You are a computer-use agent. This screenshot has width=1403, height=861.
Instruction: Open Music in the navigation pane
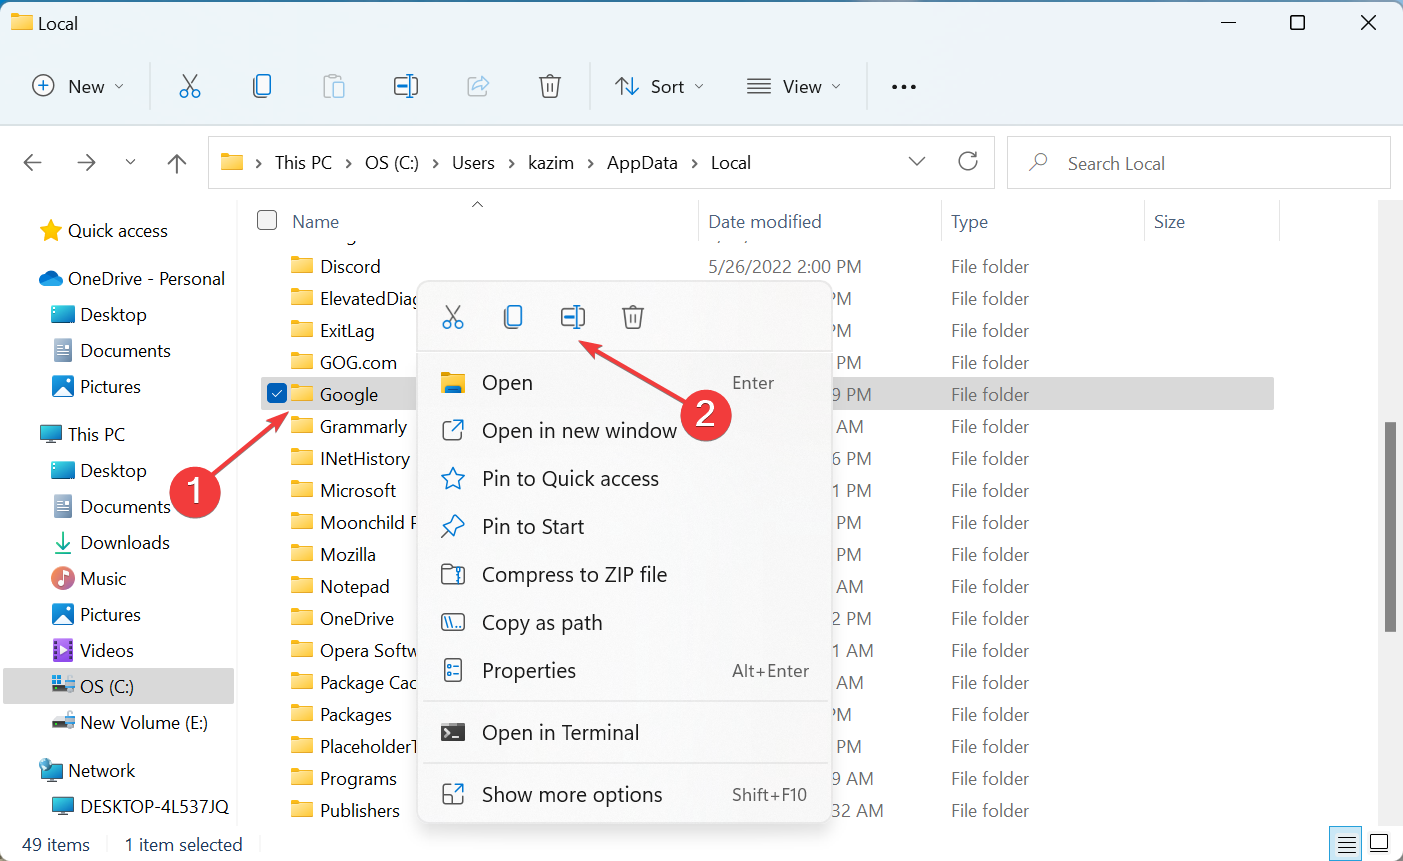pyautogui.click(x=103, y=579)
